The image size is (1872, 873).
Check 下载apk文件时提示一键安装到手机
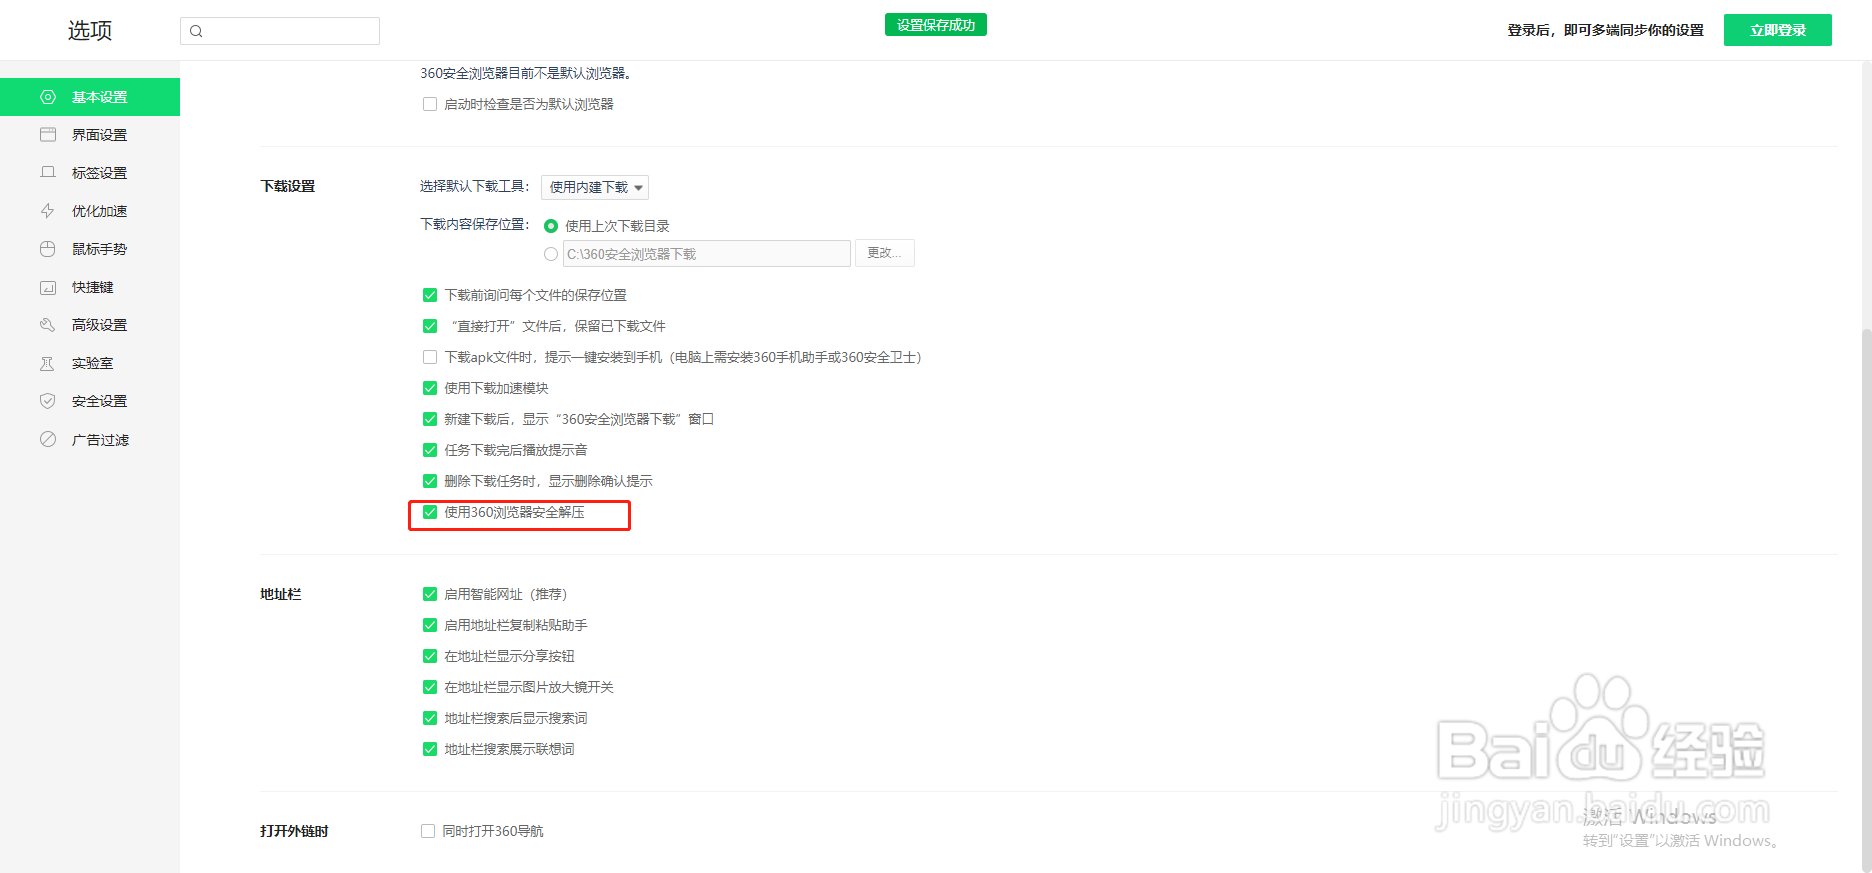tap(430, 357)
